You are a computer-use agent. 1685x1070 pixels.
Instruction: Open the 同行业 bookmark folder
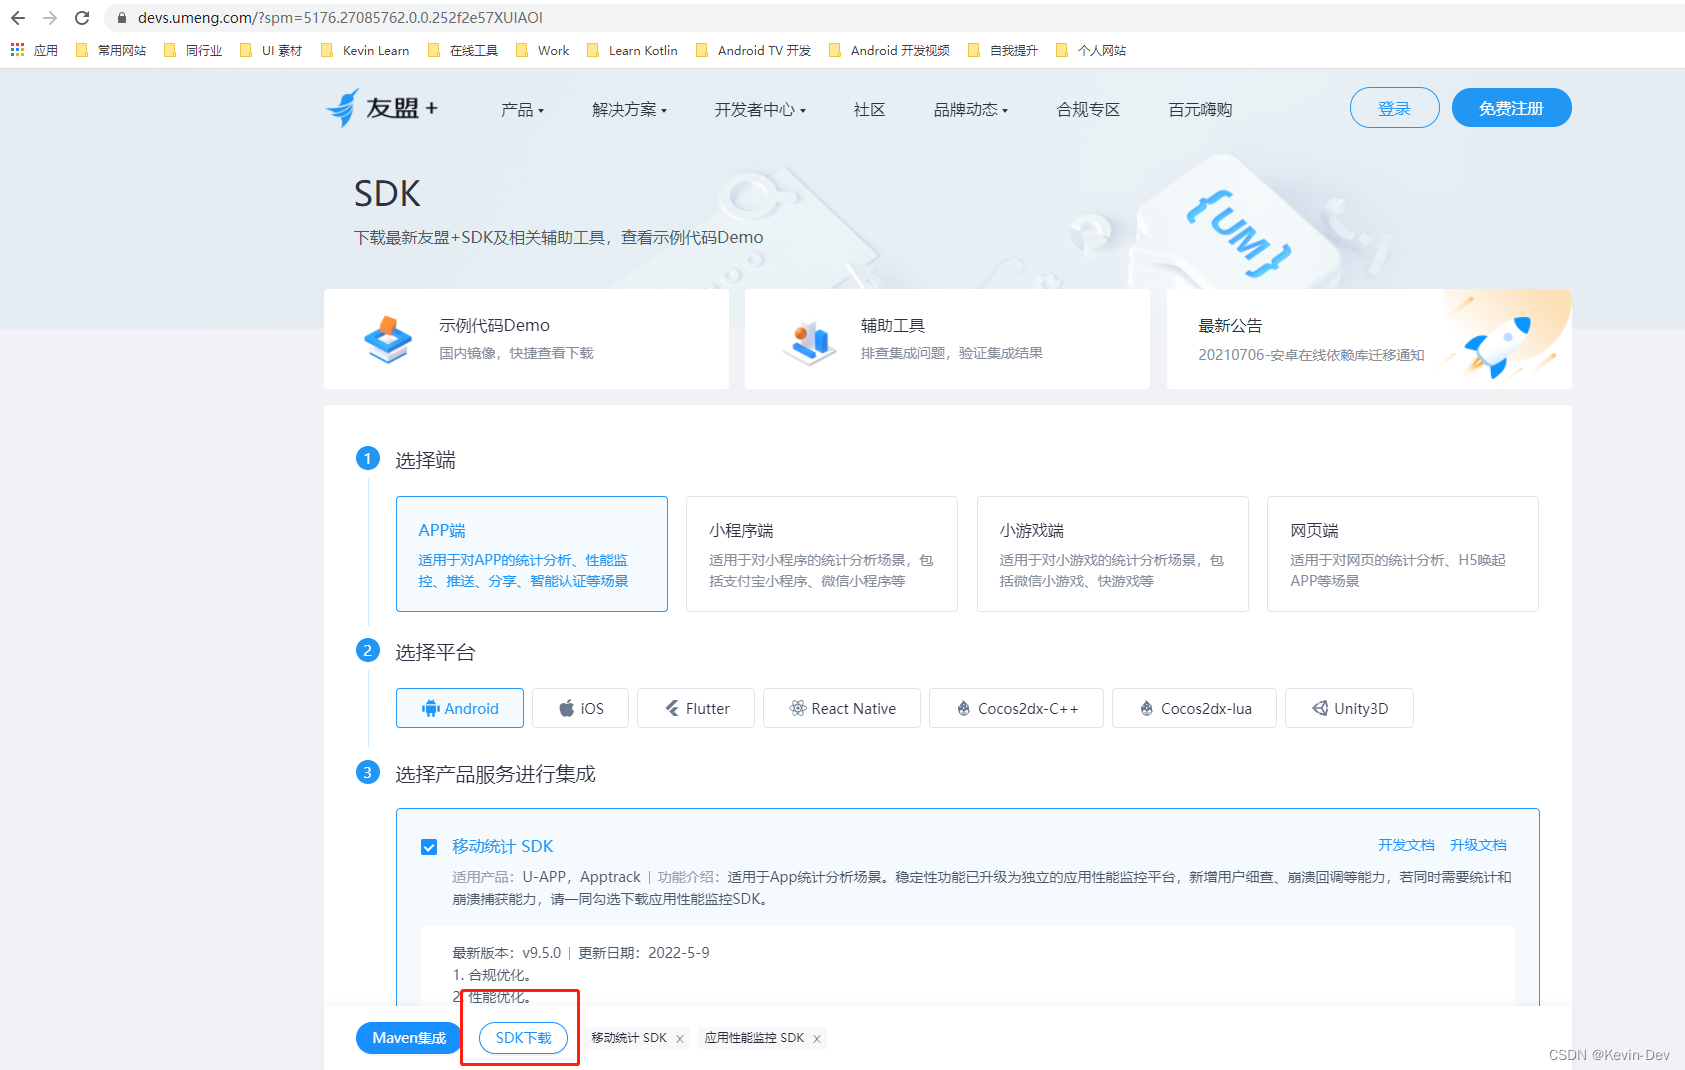click(x=193, y=50)
